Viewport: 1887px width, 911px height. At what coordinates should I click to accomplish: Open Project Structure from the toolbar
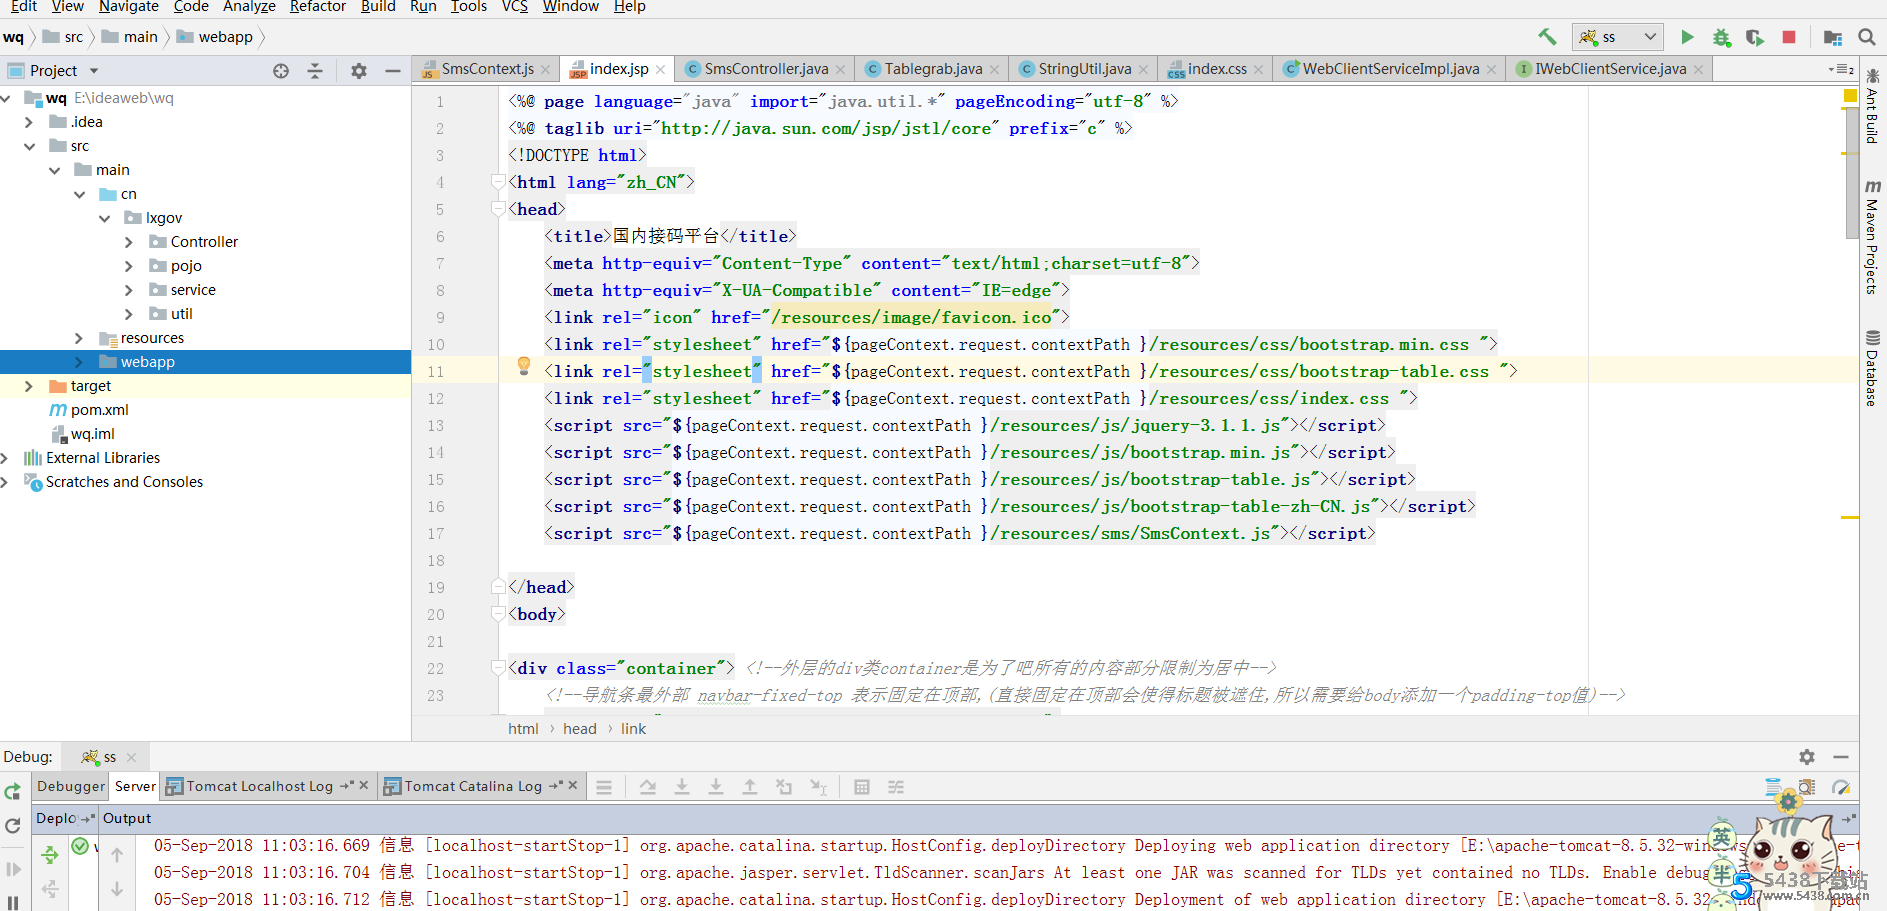tap(1832, 37)
